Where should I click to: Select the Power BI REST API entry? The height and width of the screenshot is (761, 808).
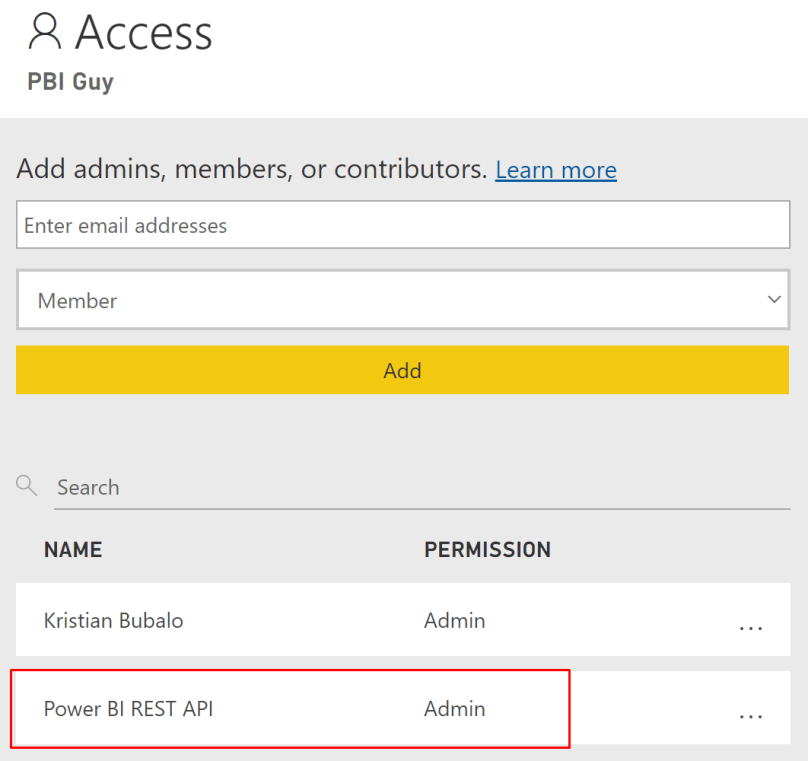(128, 709)
